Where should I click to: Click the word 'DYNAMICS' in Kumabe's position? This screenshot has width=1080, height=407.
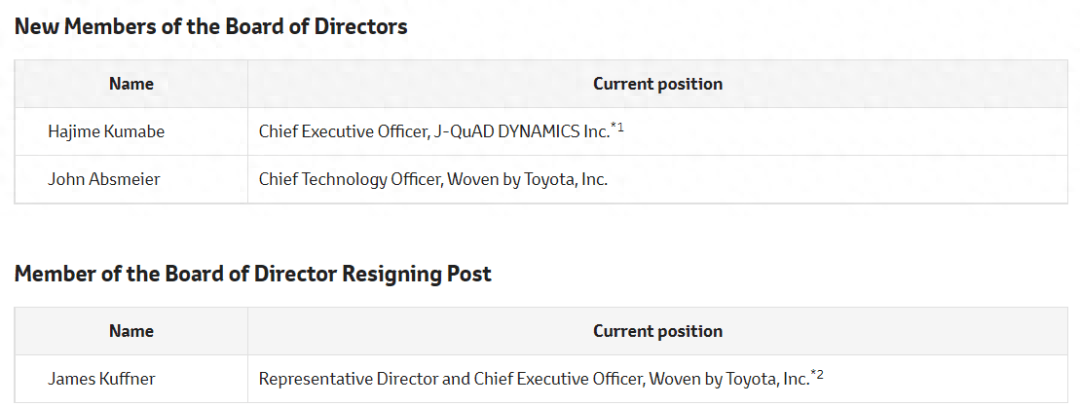coord(538,132)
